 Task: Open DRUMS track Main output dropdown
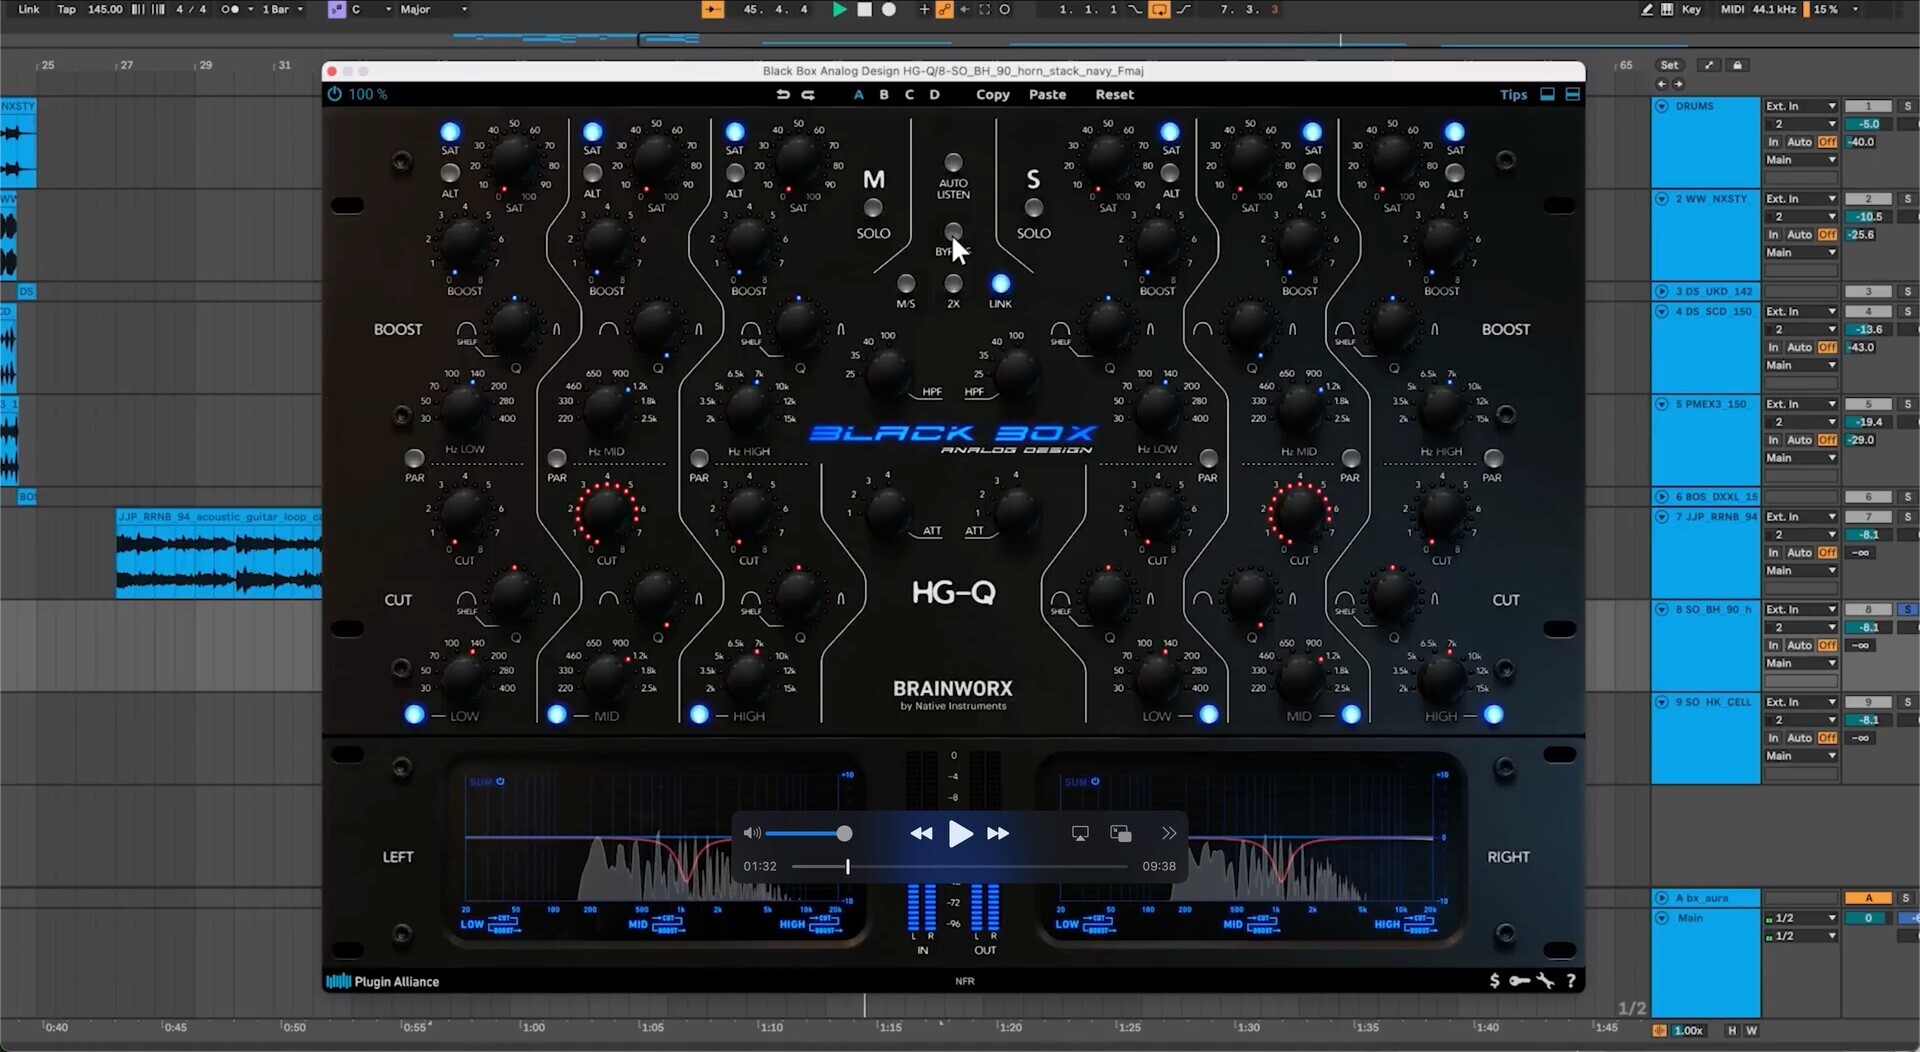(1800, 160)
